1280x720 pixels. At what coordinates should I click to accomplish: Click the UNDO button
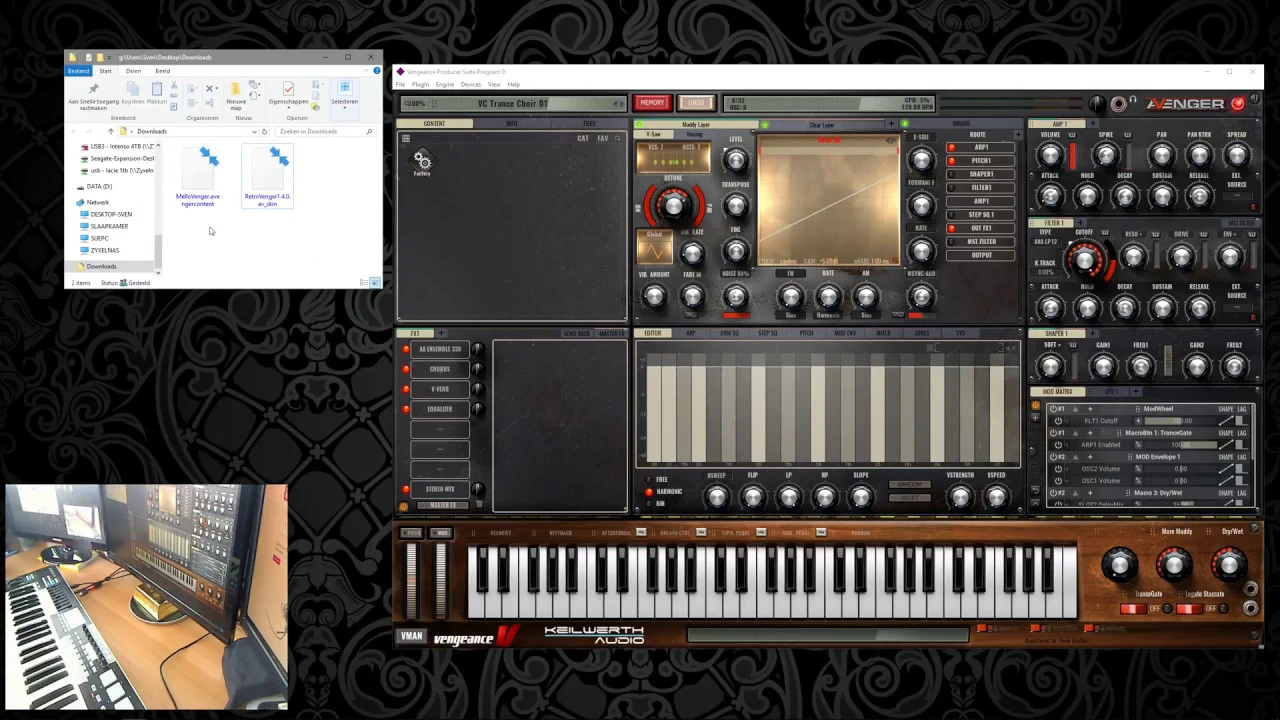pos(696,103)
